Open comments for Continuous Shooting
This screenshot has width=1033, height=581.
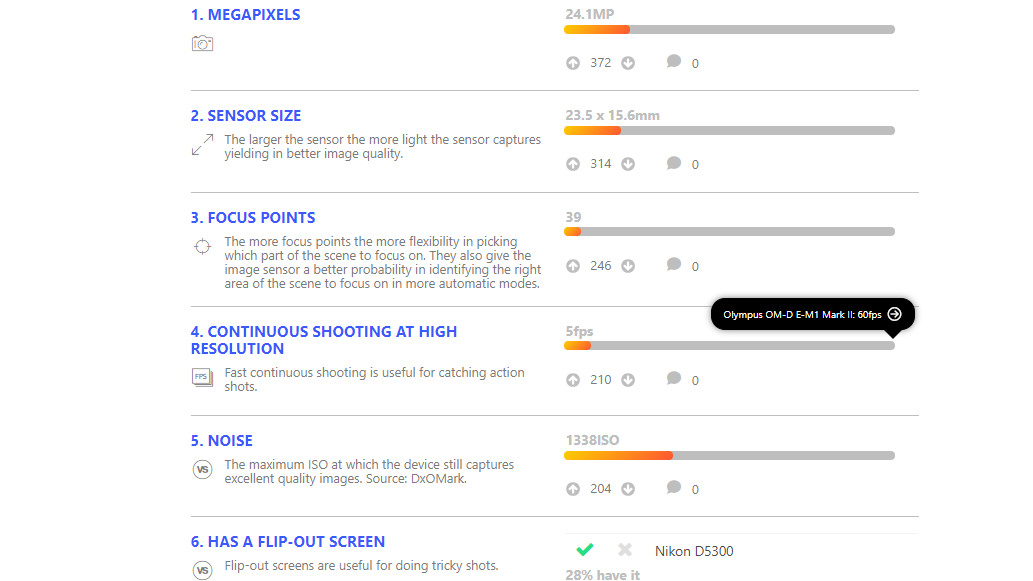673,379
